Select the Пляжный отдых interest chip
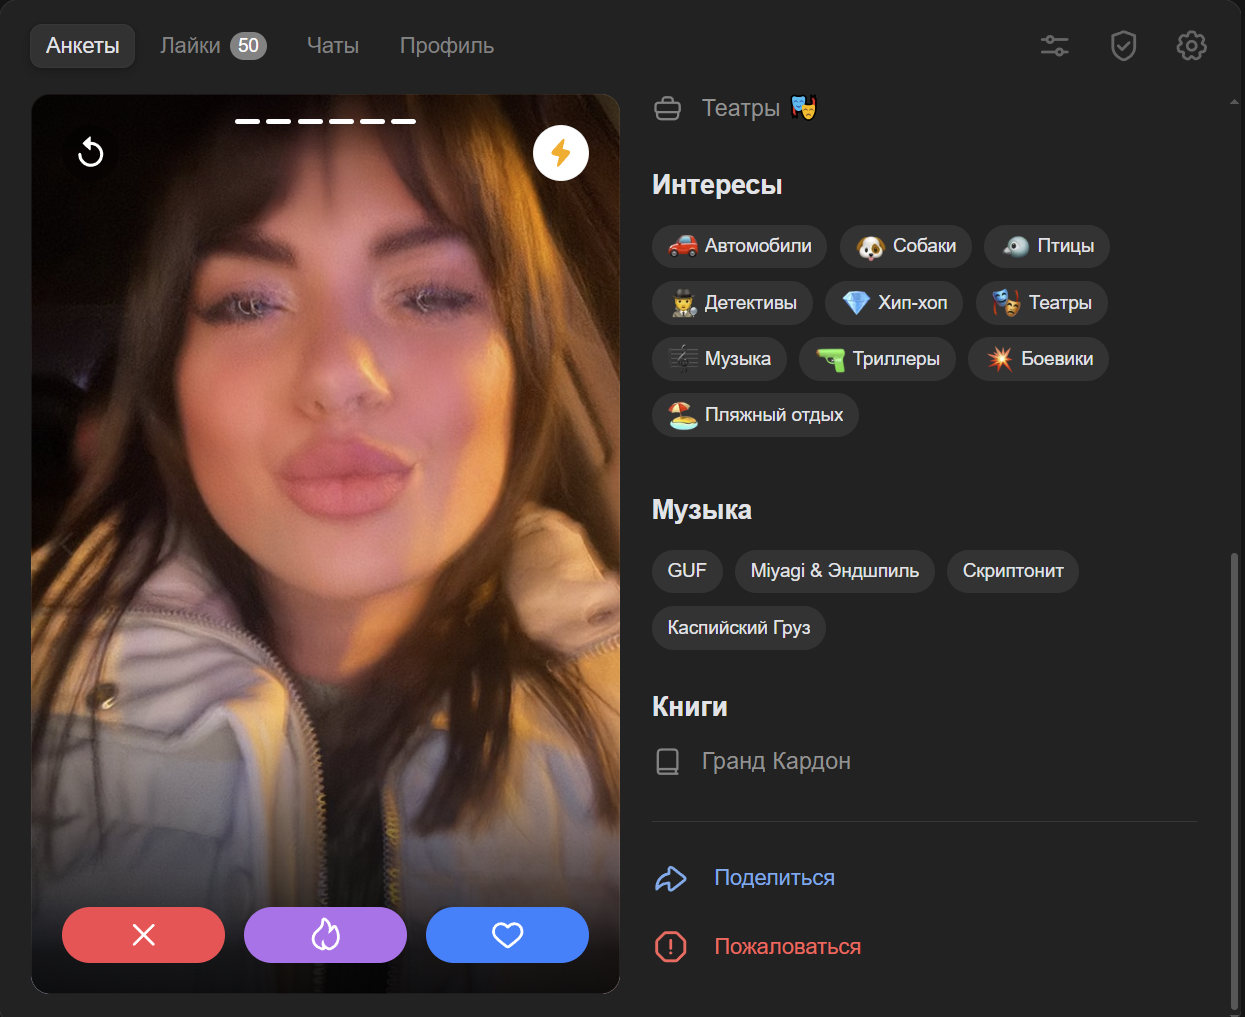Viewport: 1245px width, 1017px height. point(755,415)
